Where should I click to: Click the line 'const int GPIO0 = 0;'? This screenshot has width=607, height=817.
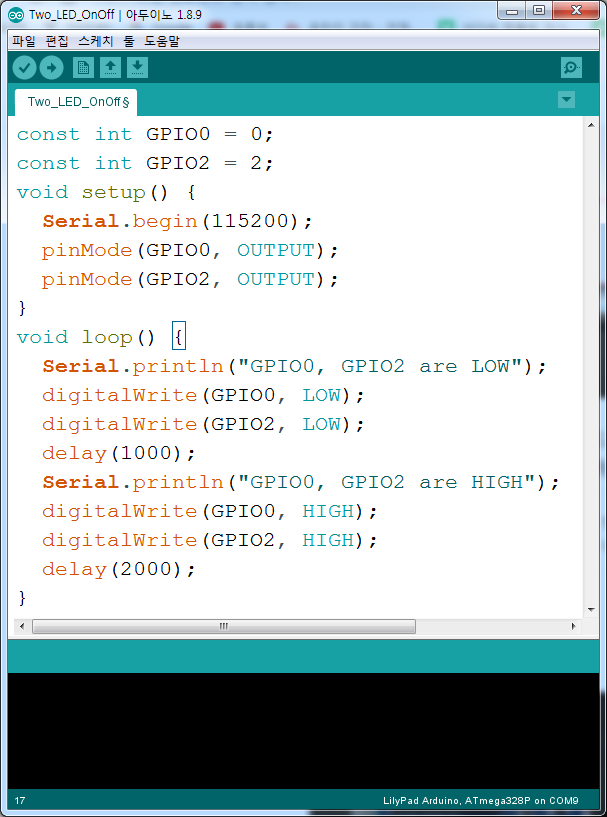point(145,135)
